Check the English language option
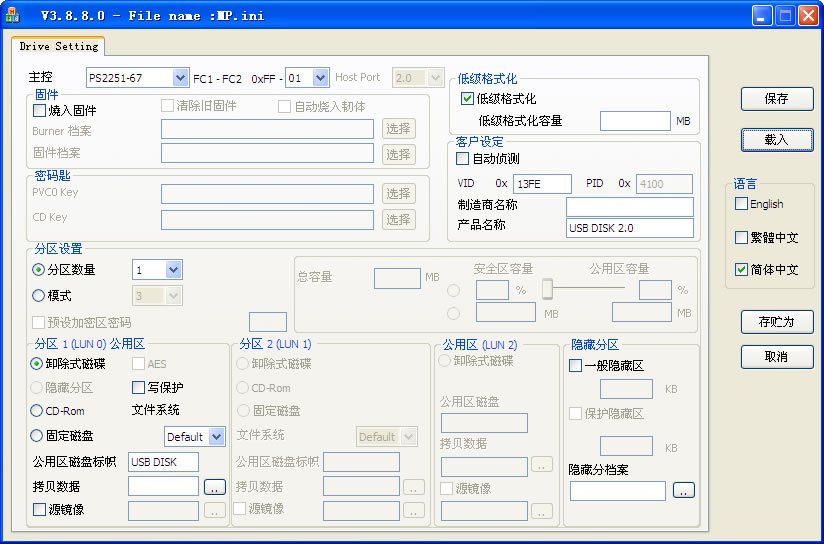Image resolution: width=824 pixels, height=544 pixels. click(x=741, y=204)
